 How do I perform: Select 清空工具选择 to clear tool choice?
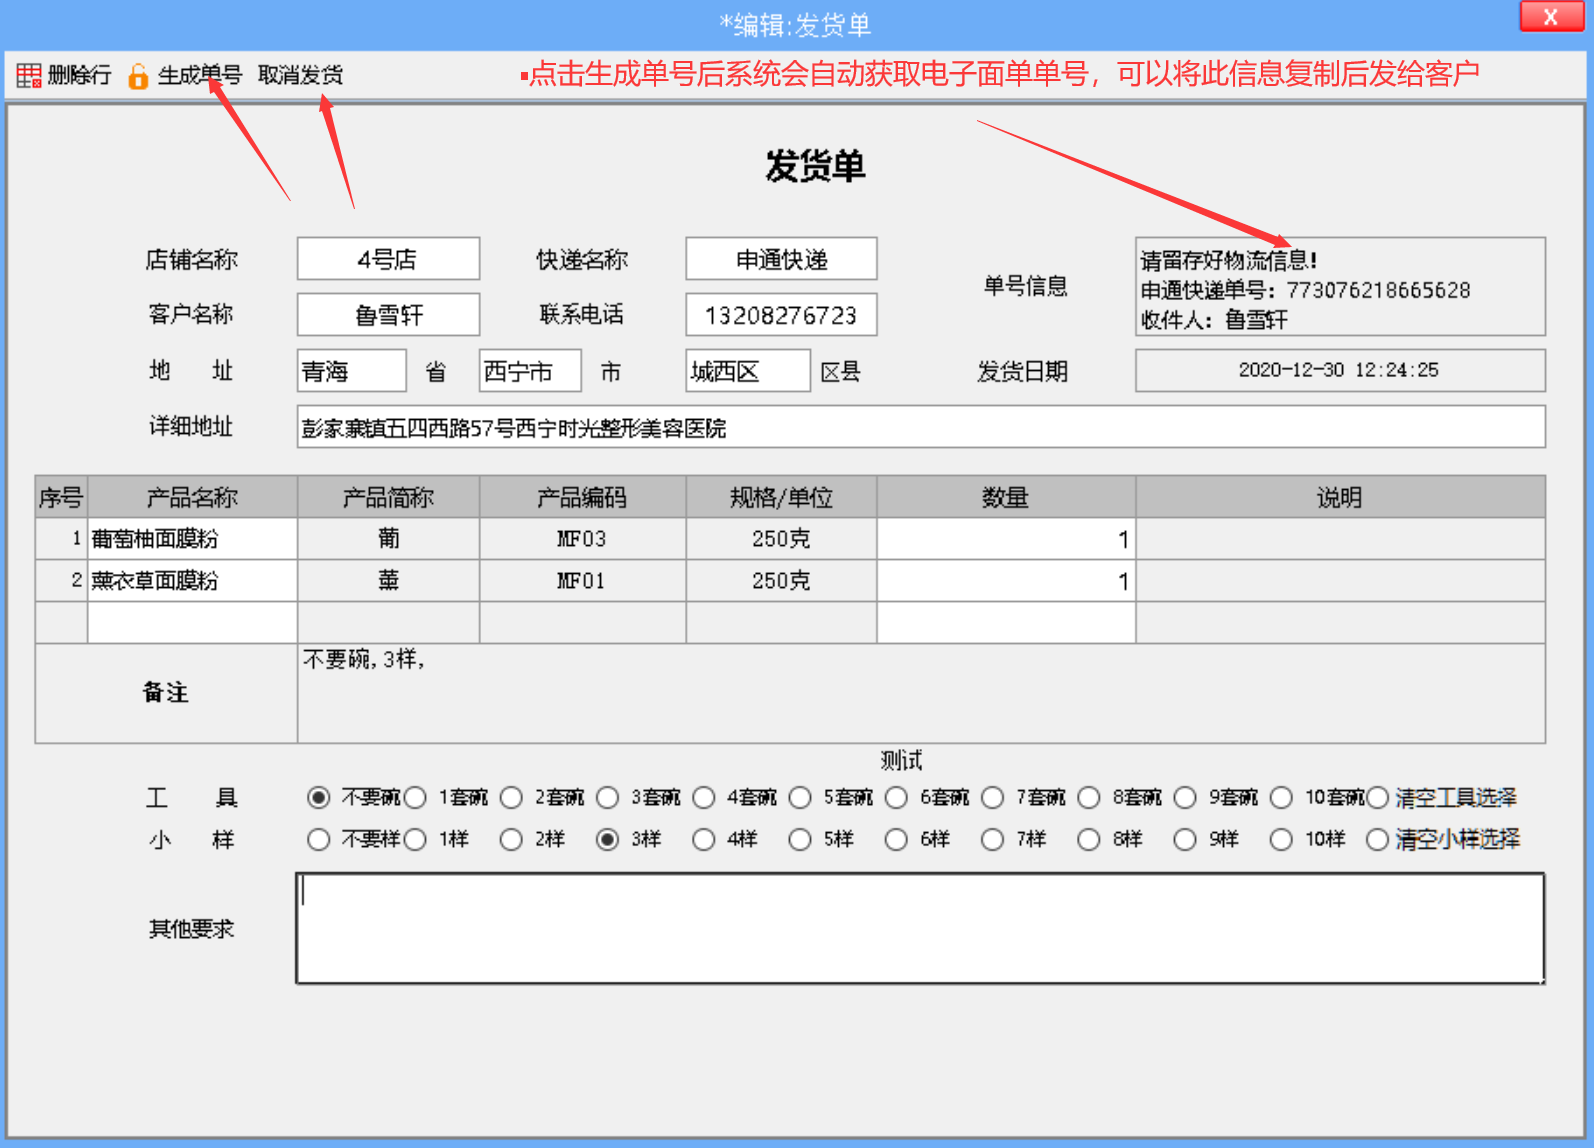pyautogui.click(x=1378, y=798)
